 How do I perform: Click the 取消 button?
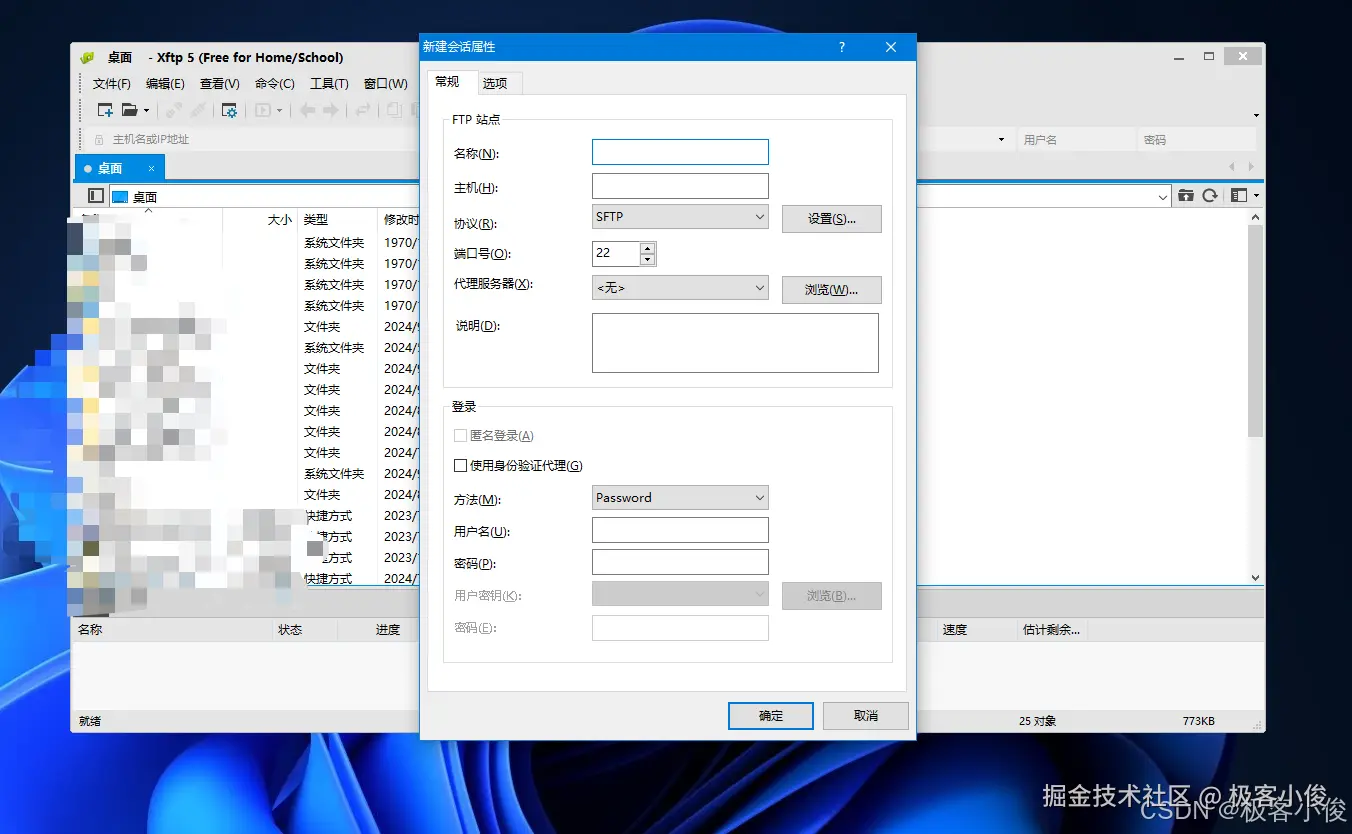866,716
